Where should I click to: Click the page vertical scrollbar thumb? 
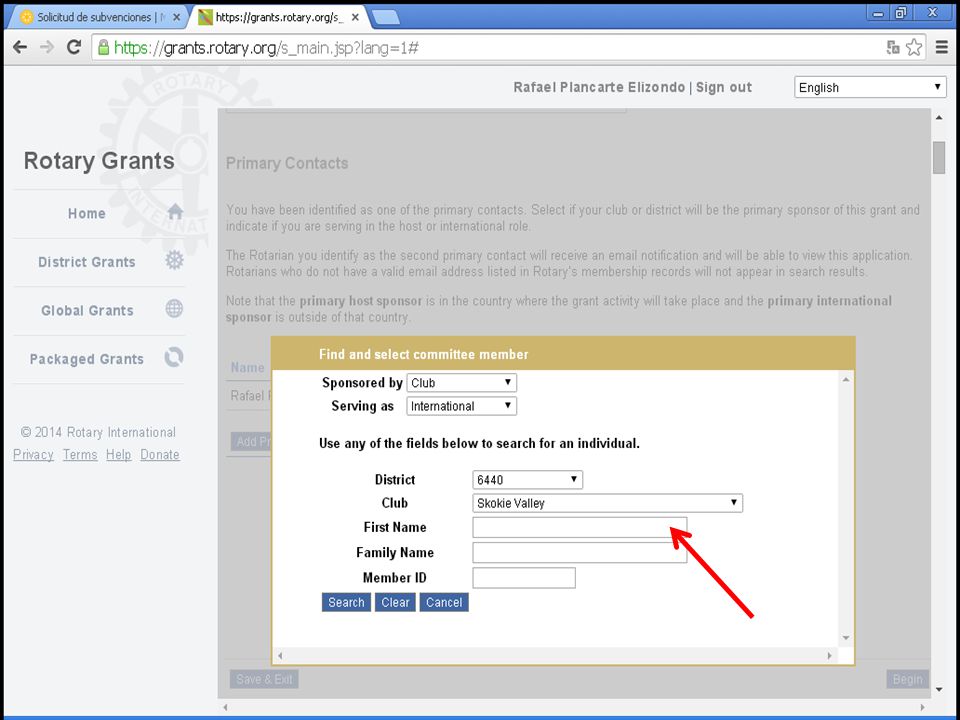939,158
